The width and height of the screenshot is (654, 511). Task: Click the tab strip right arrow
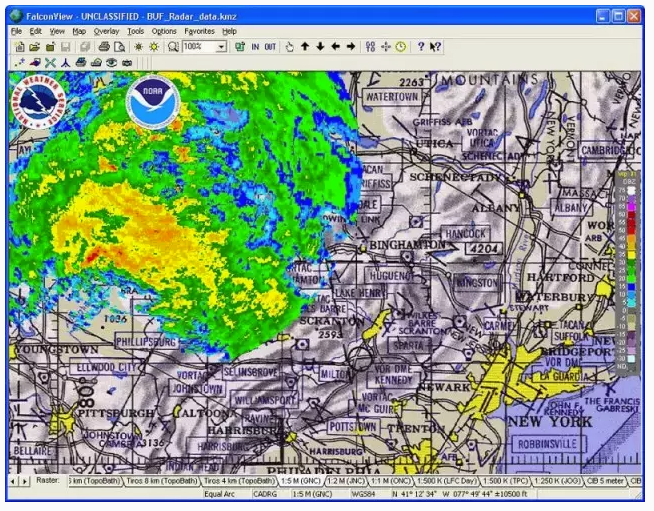[x=25, y=481]
